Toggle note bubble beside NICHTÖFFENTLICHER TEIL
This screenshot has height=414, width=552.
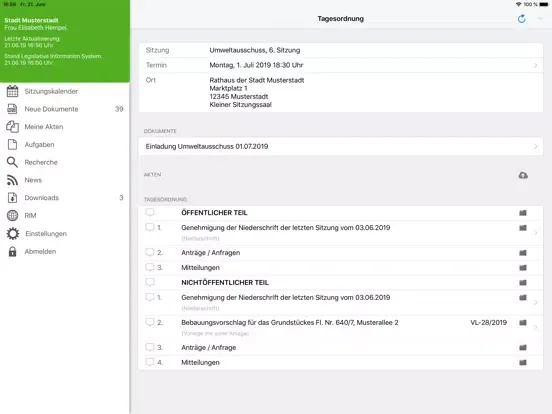point(150,282)
